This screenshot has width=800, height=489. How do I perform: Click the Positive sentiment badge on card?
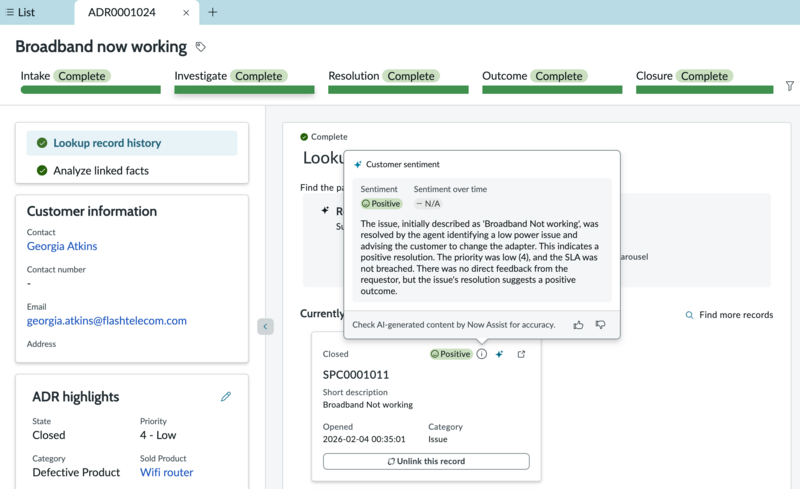coord(451,354)
